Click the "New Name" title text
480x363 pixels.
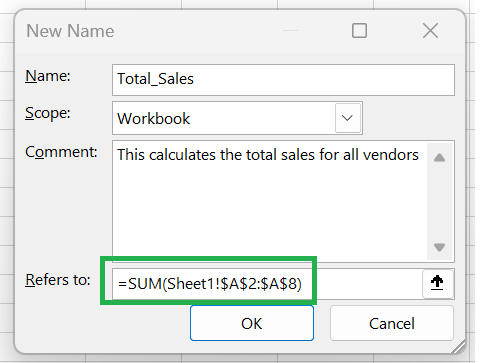(70, 31)
